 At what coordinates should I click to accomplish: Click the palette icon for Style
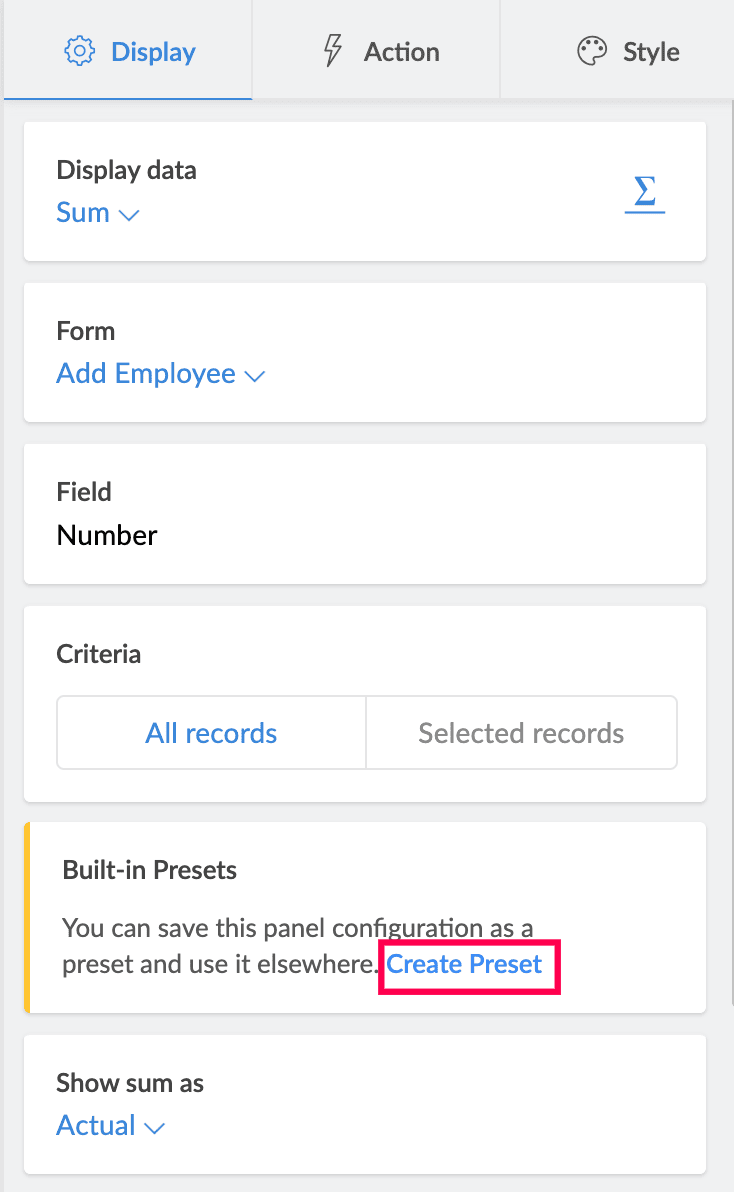(592, 51)
